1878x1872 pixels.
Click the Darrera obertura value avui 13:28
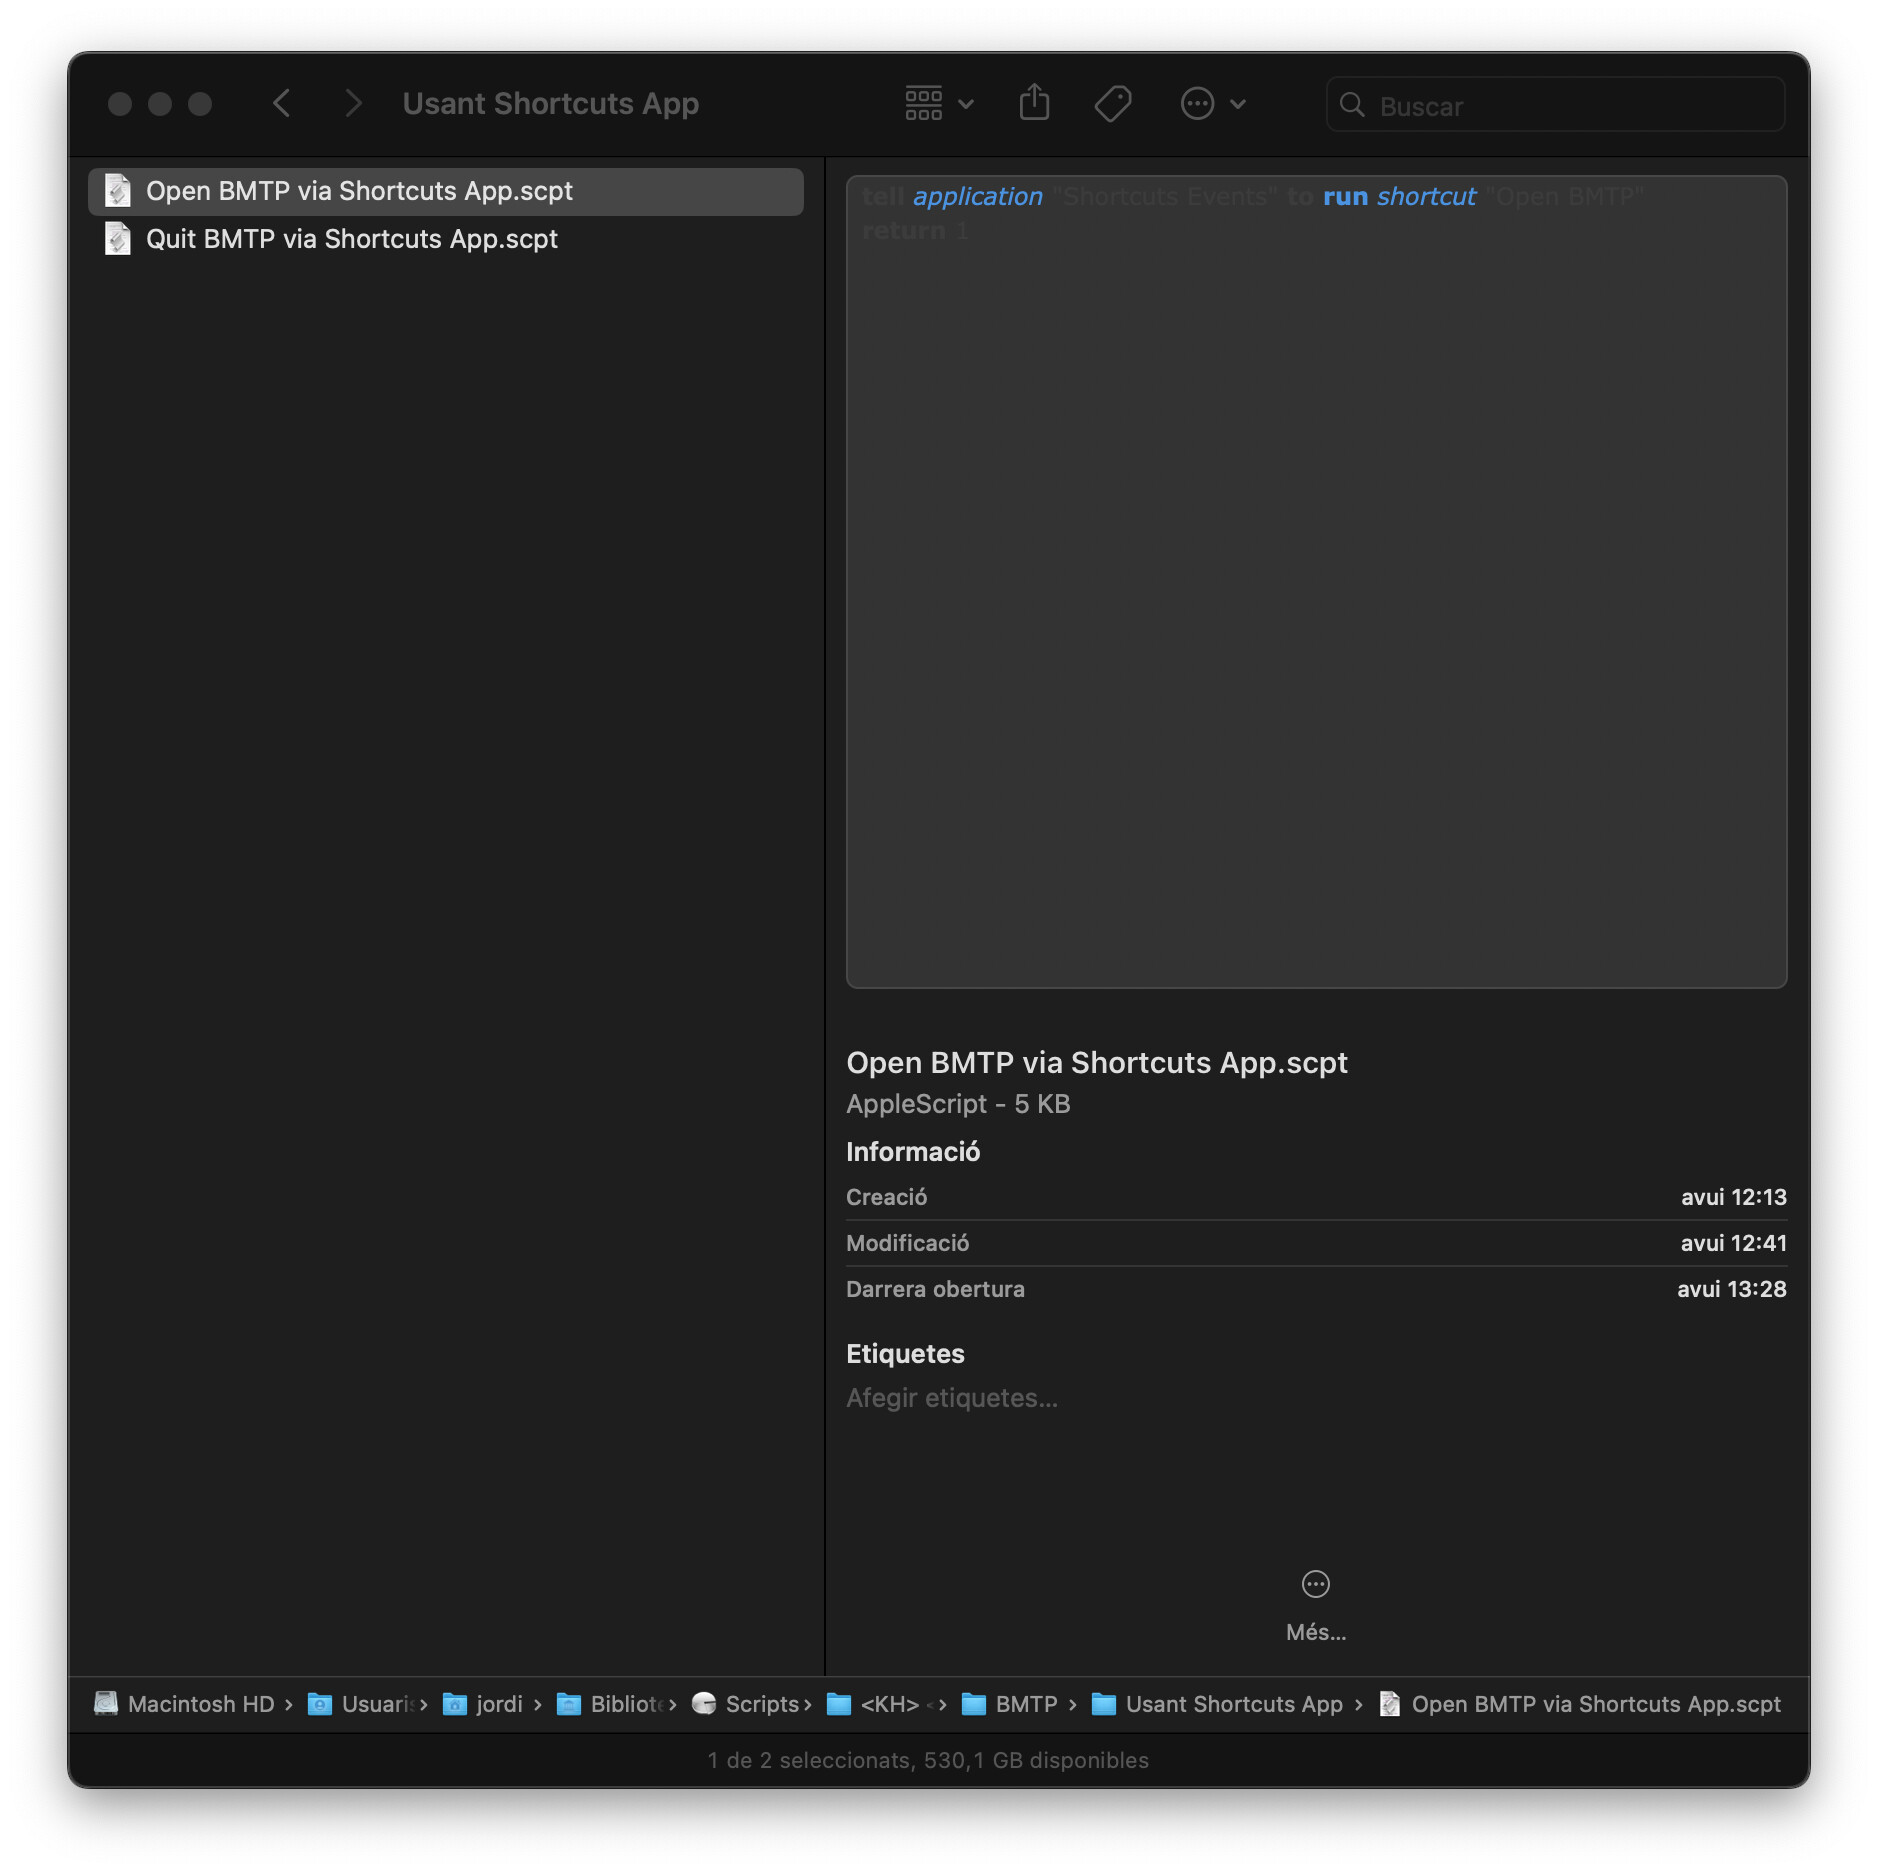(1731, 1289)
